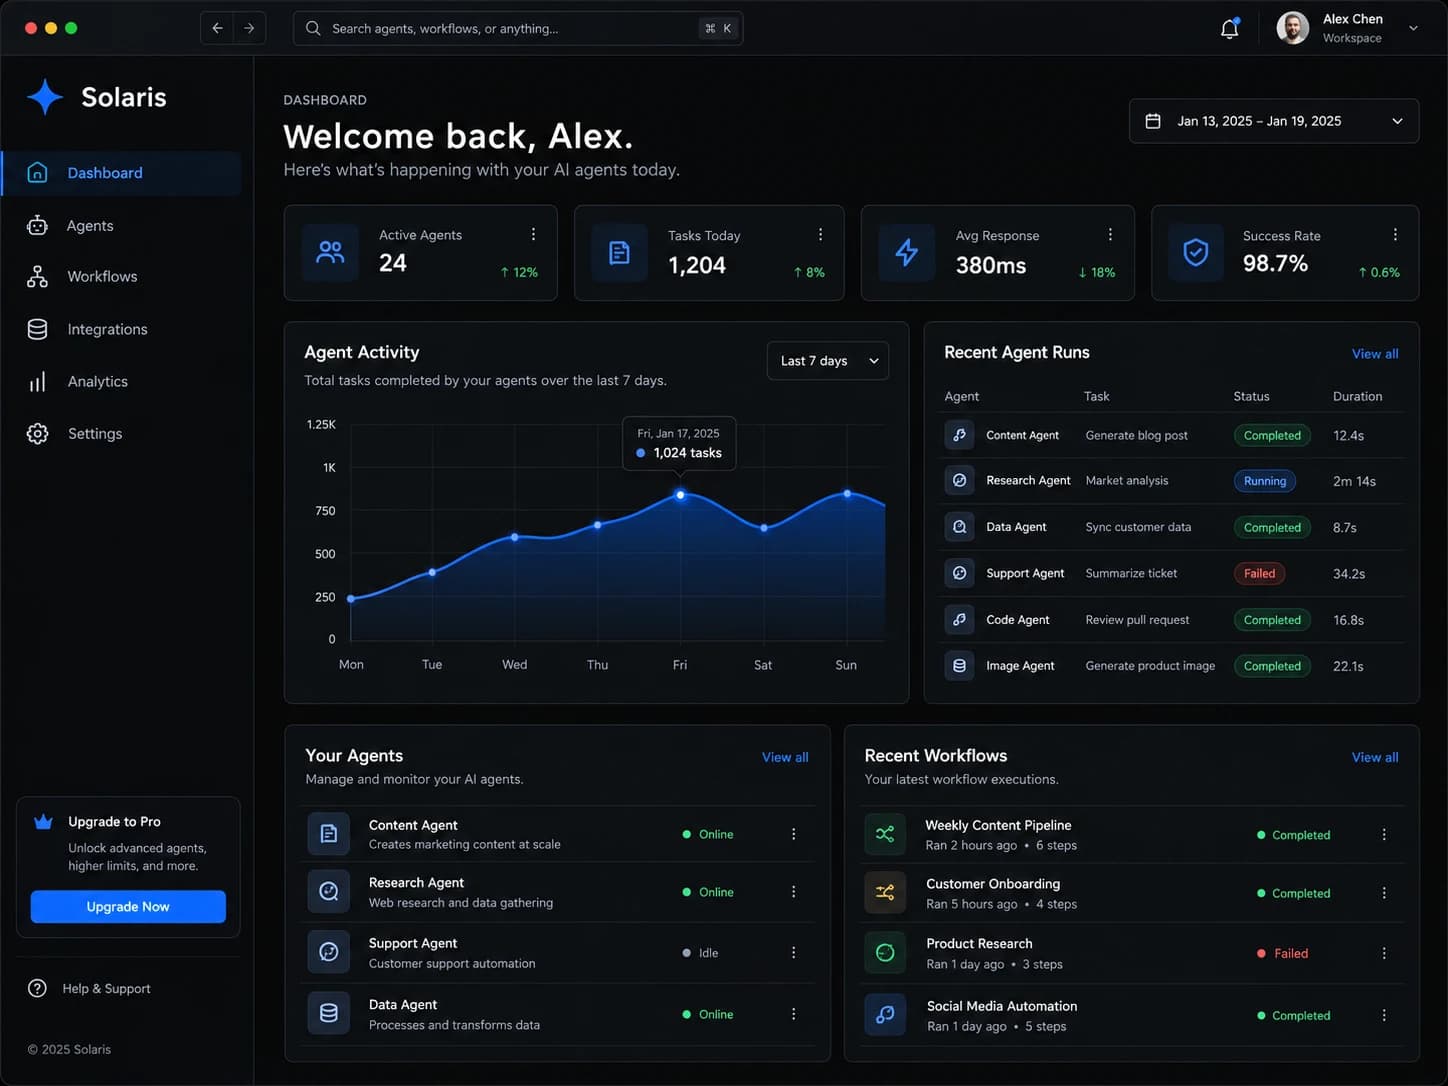Open the notifications bell
The height and width of the screenshot is (1086, 1448).
[1230, 28]
